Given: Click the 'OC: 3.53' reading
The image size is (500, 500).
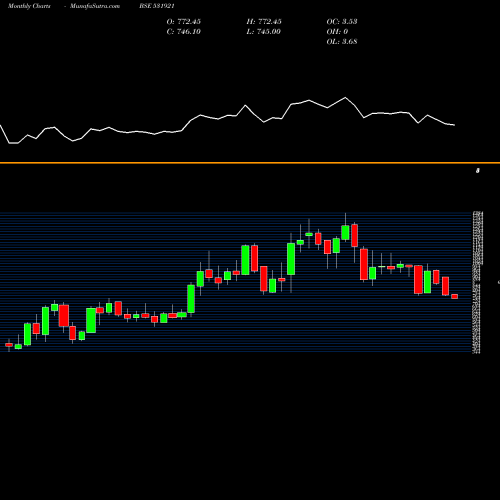Looking at the screenshot, I should (342, 22).
